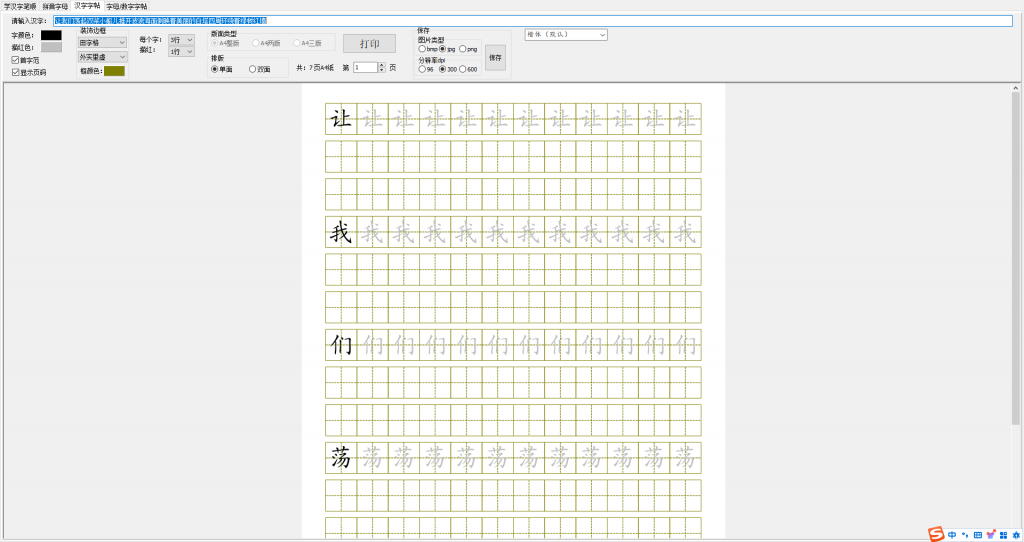Toggle punctuation mode in Sogou bar

tap(964, 533)
